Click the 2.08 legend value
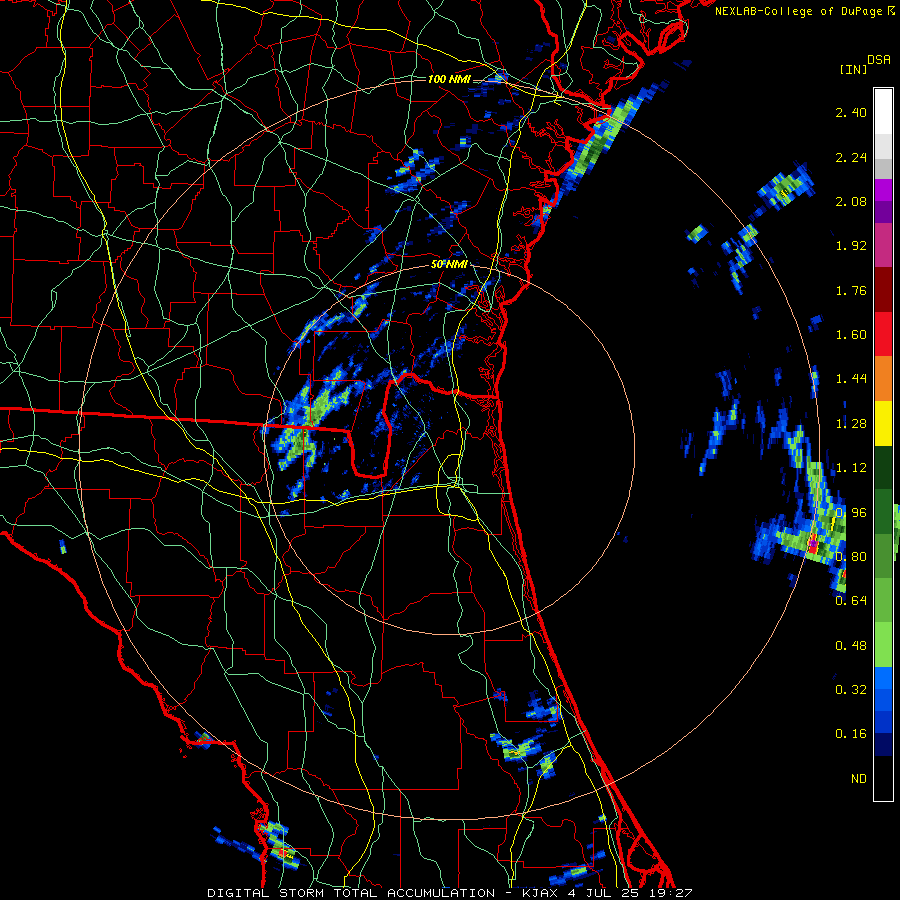 coord(851,201)
